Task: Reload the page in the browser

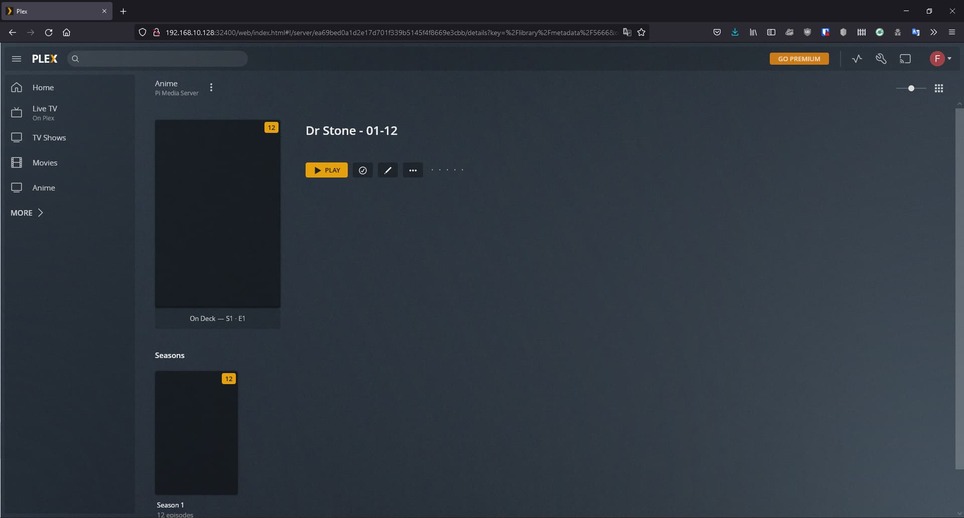Action: pos(49,33)
